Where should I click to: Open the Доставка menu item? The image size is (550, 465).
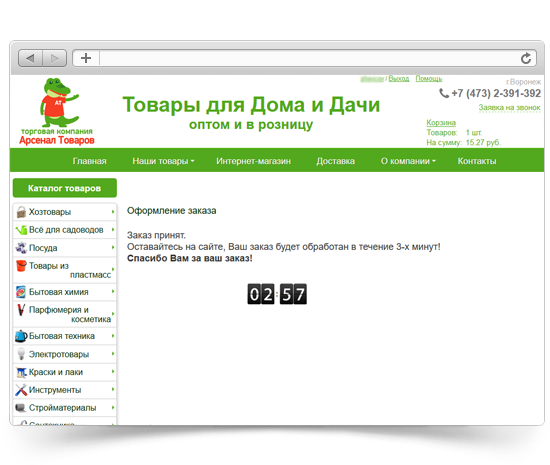pos(335,161)
